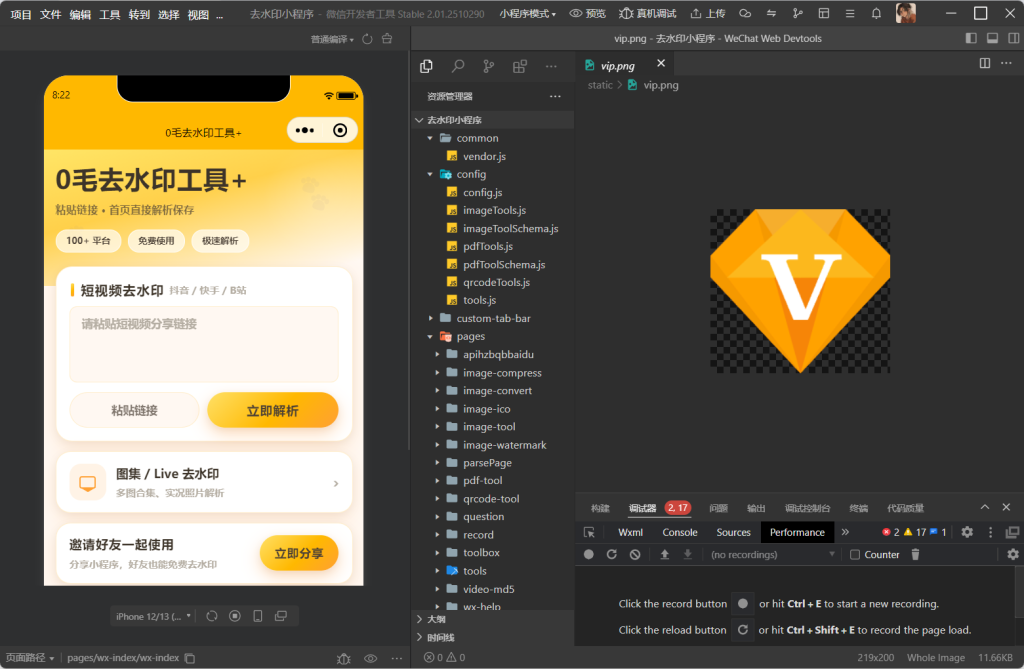Open the iPhone 12/13 device dropdown
This screenshot has height=669, width=1024.
point(153,616)
